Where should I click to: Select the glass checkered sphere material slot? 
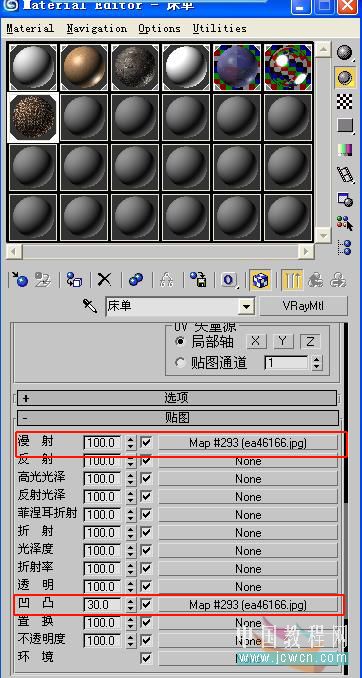[288, 67]
